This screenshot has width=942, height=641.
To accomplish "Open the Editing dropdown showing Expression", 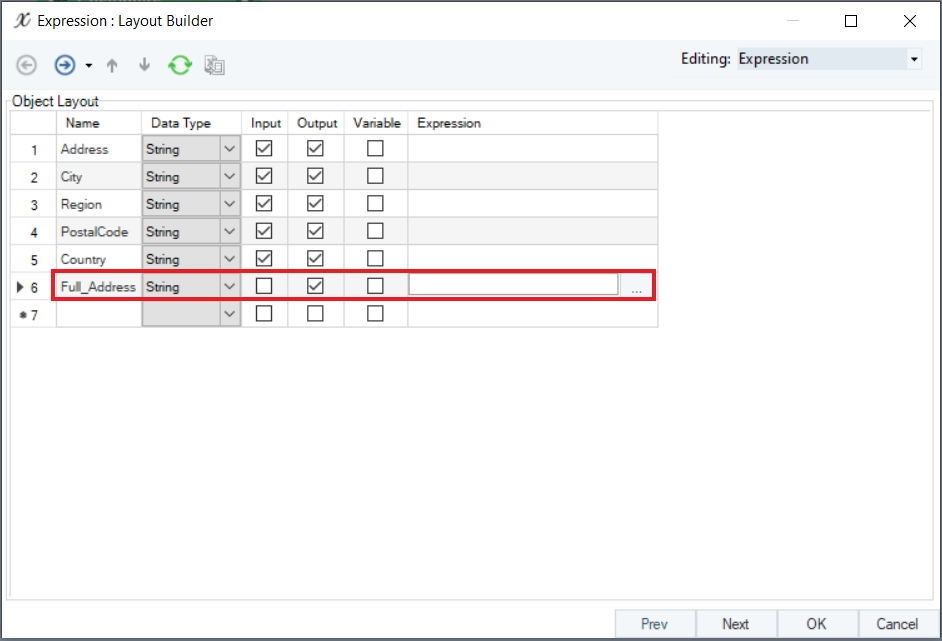I will 913,60.
